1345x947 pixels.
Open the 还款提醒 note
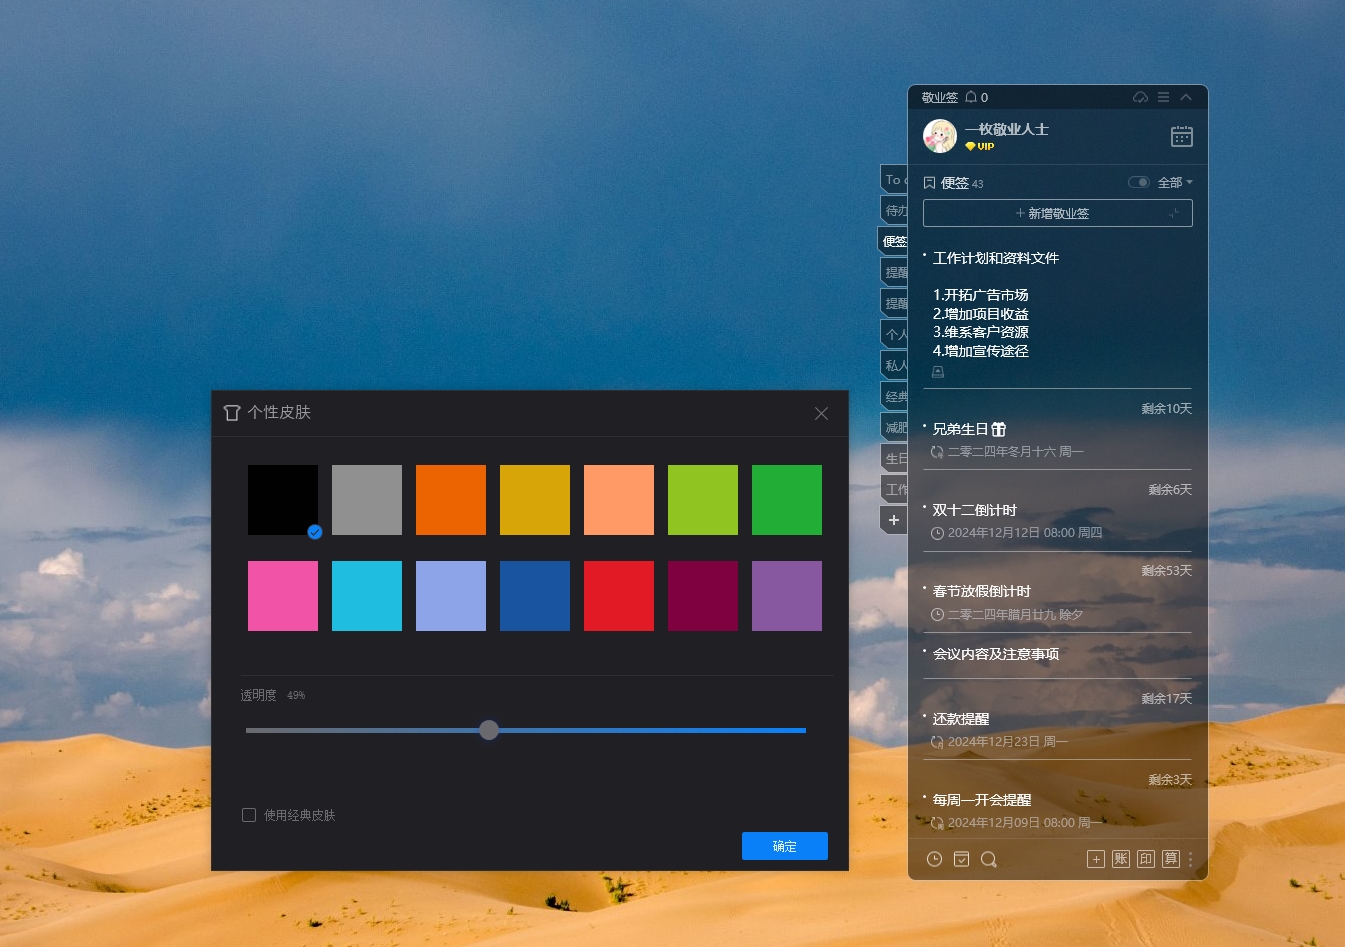[x=961, y=719]
